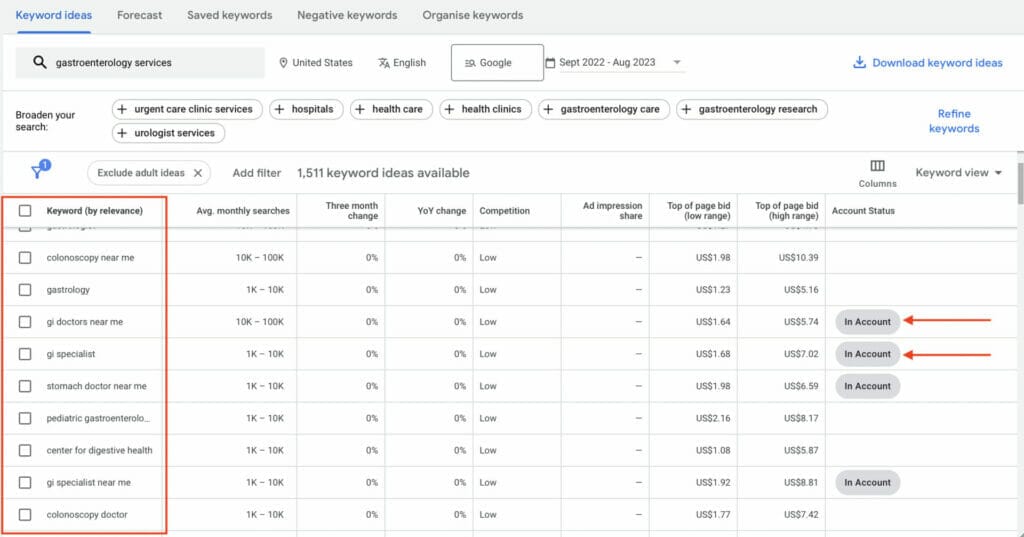
Task: Switch to the Forecast tab
Action: [139, 15]
